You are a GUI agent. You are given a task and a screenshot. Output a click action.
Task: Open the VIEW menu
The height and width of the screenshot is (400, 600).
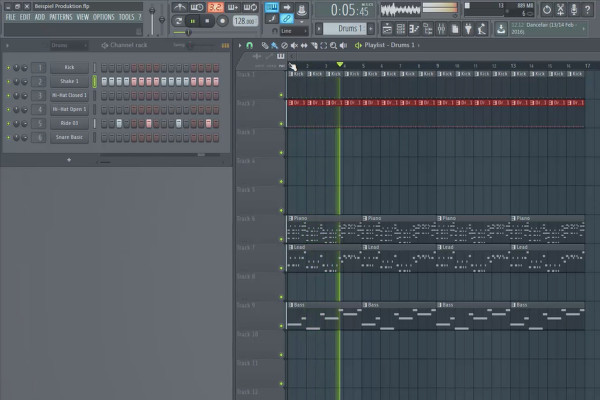coord(82,17)
